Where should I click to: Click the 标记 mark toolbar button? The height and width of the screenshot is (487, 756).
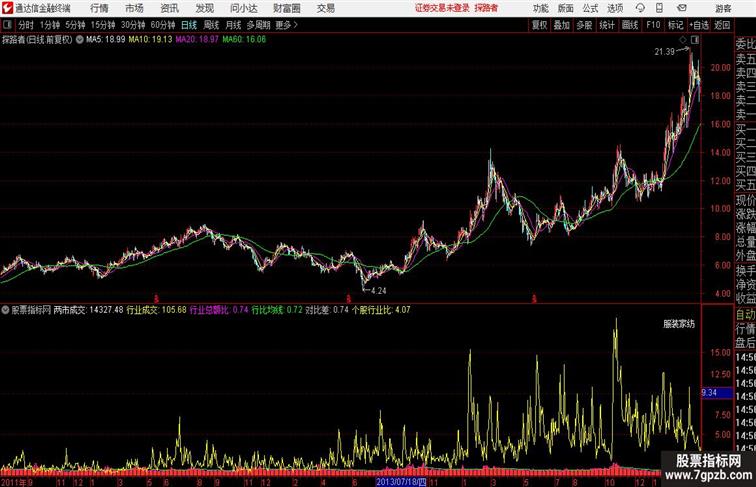point(675,25)
